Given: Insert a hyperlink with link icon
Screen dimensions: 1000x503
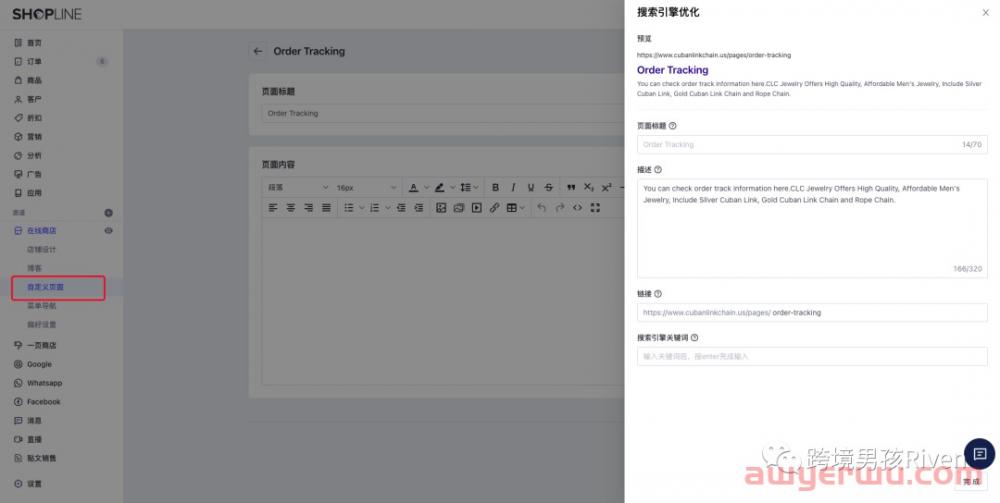Looking at the screenshot, I should [x=493, y=208].
